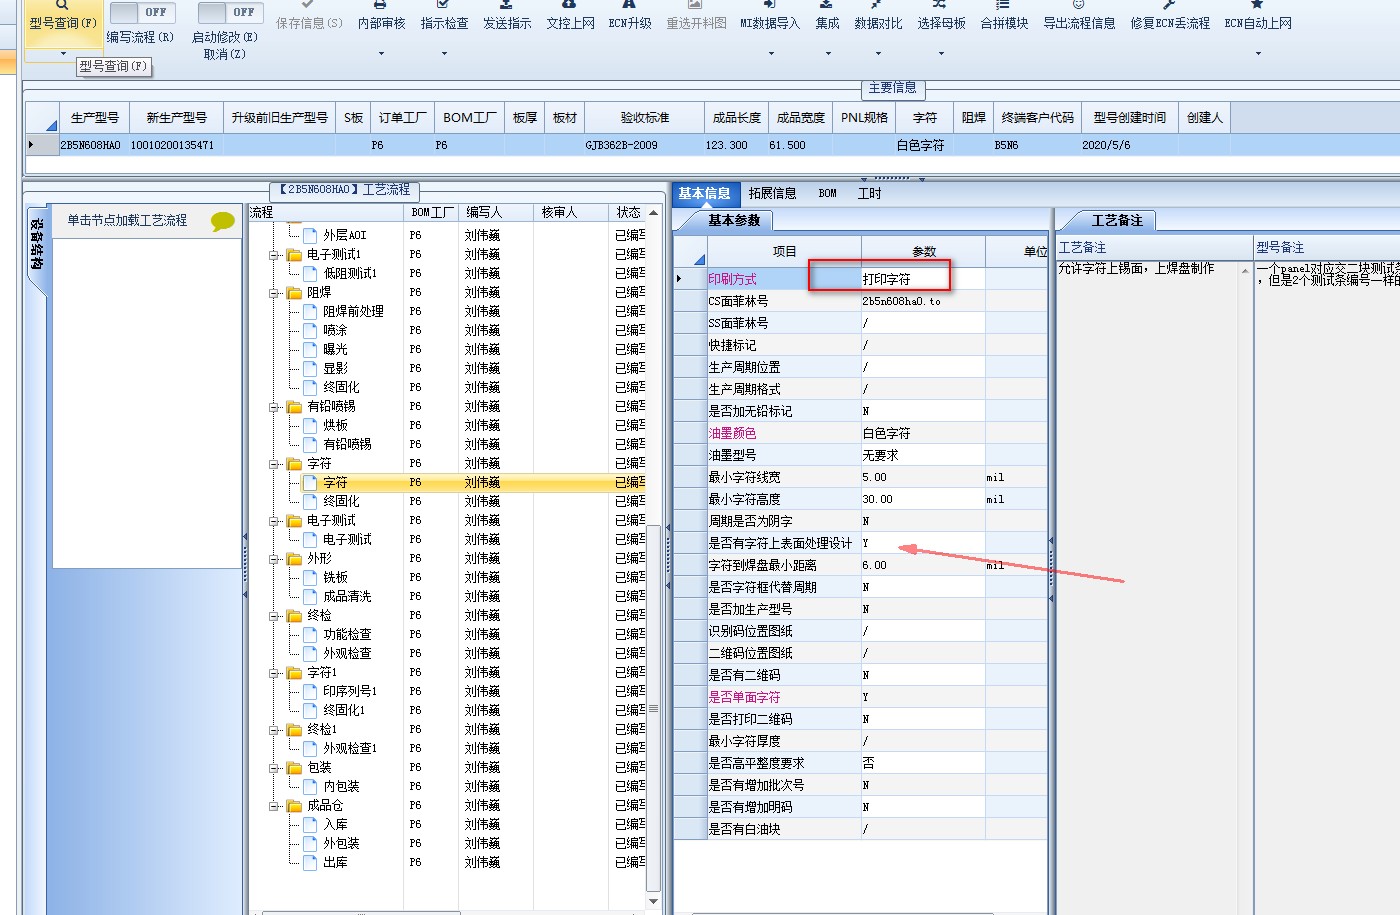Toggle the 编写流程(R) OFF switch
Screen dimensions: 1400x915
pyautogui.click(x=143, y=12)
